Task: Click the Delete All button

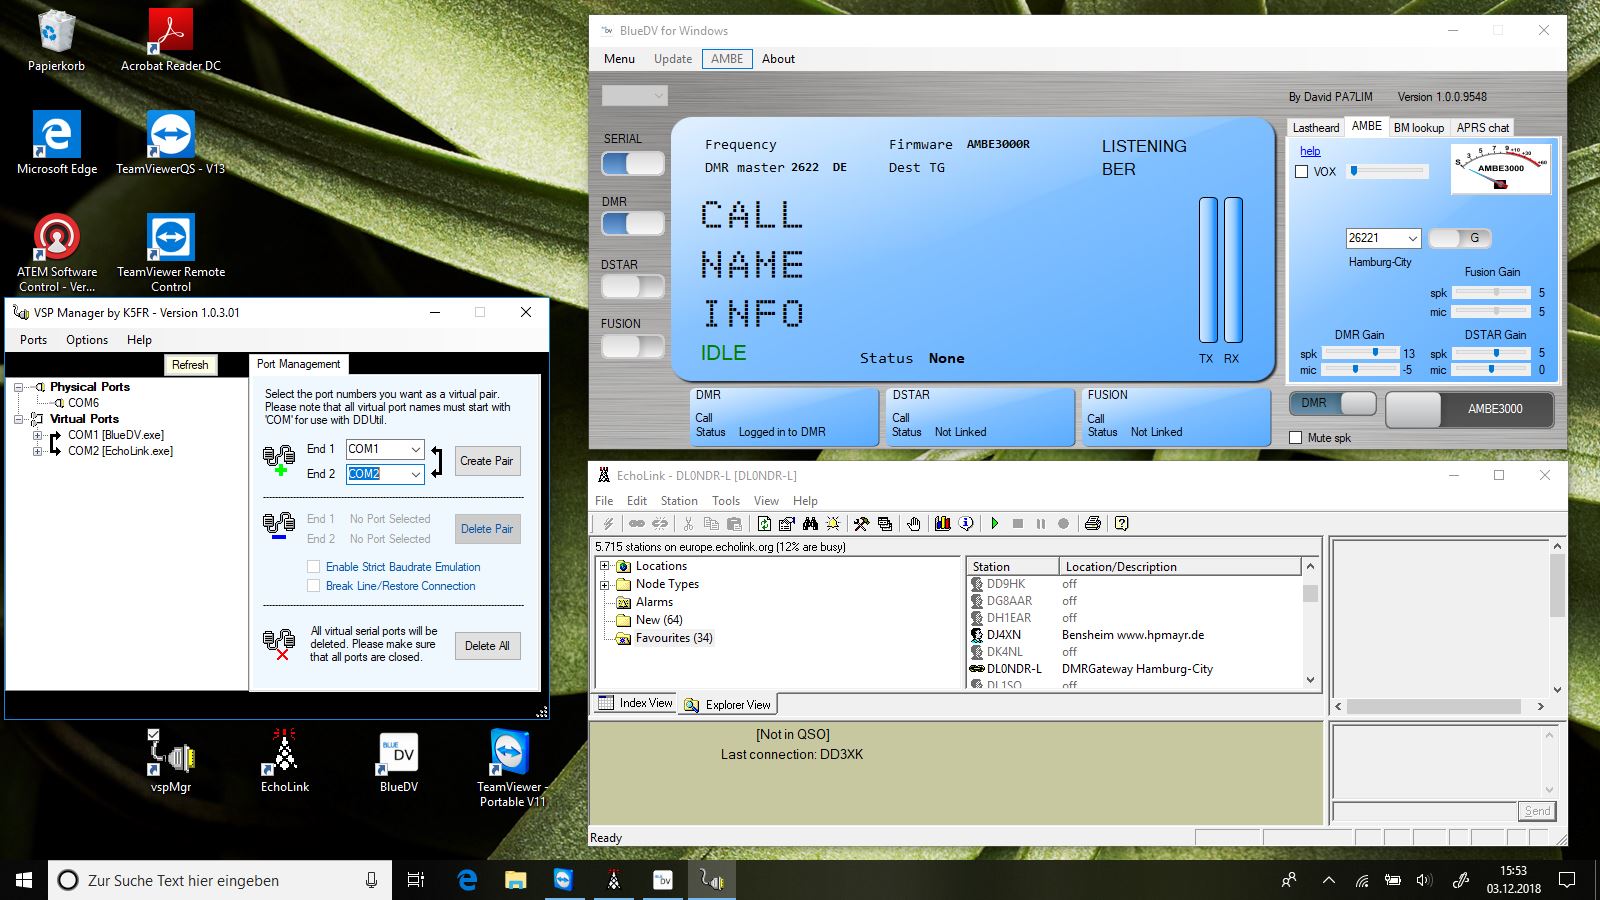Action: tap(487, 646)
